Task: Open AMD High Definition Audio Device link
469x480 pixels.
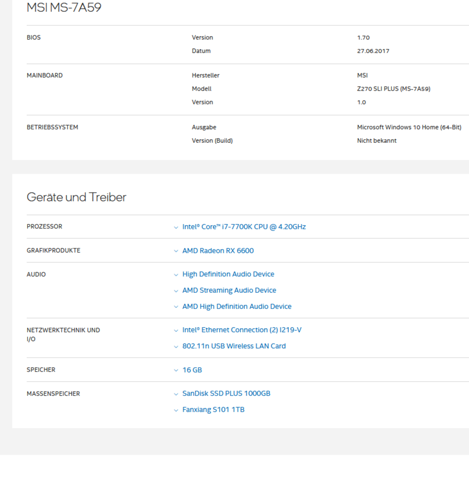Action: pos(237,306)
